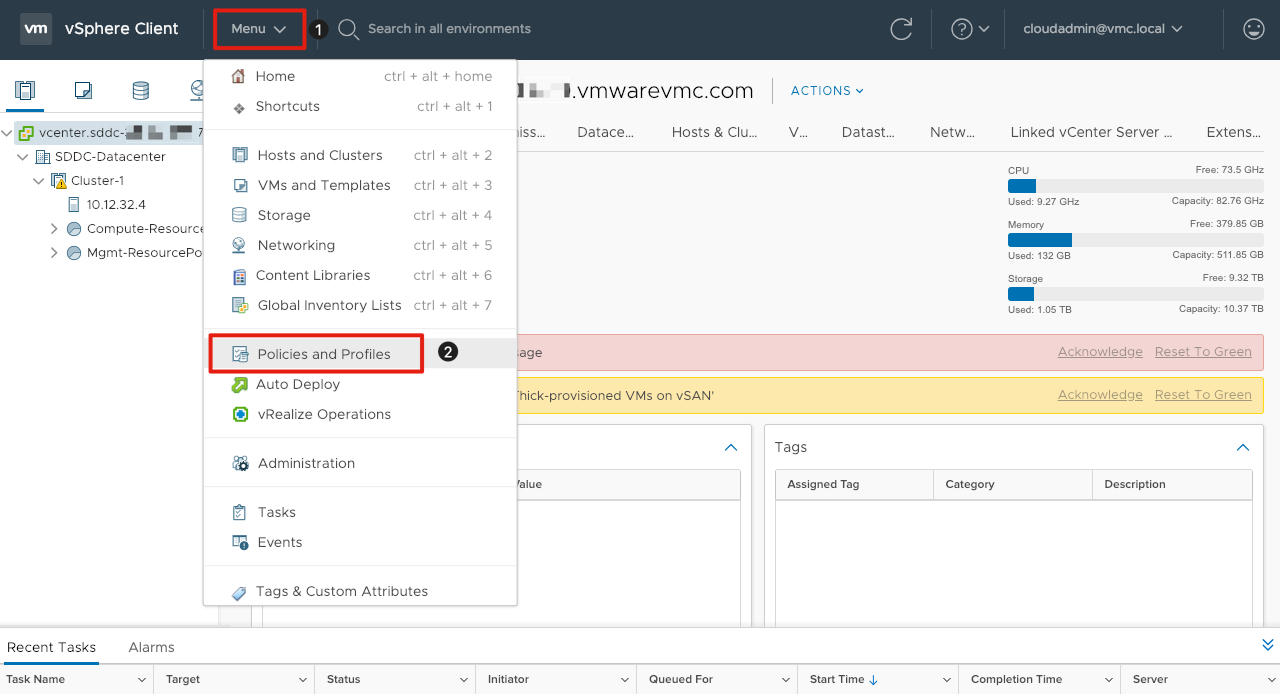This screenshot has height=694, width=1280.
Task: Select the Storage inventory icon
Action: 141,91
